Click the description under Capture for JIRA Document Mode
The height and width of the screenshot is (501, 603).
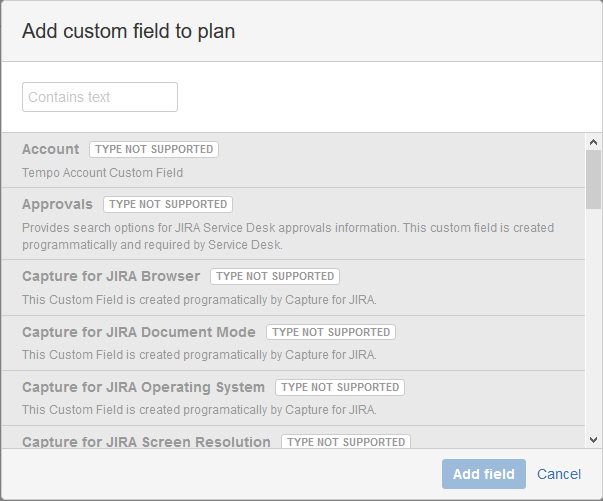pyautogui.click(x=199, y=355)
